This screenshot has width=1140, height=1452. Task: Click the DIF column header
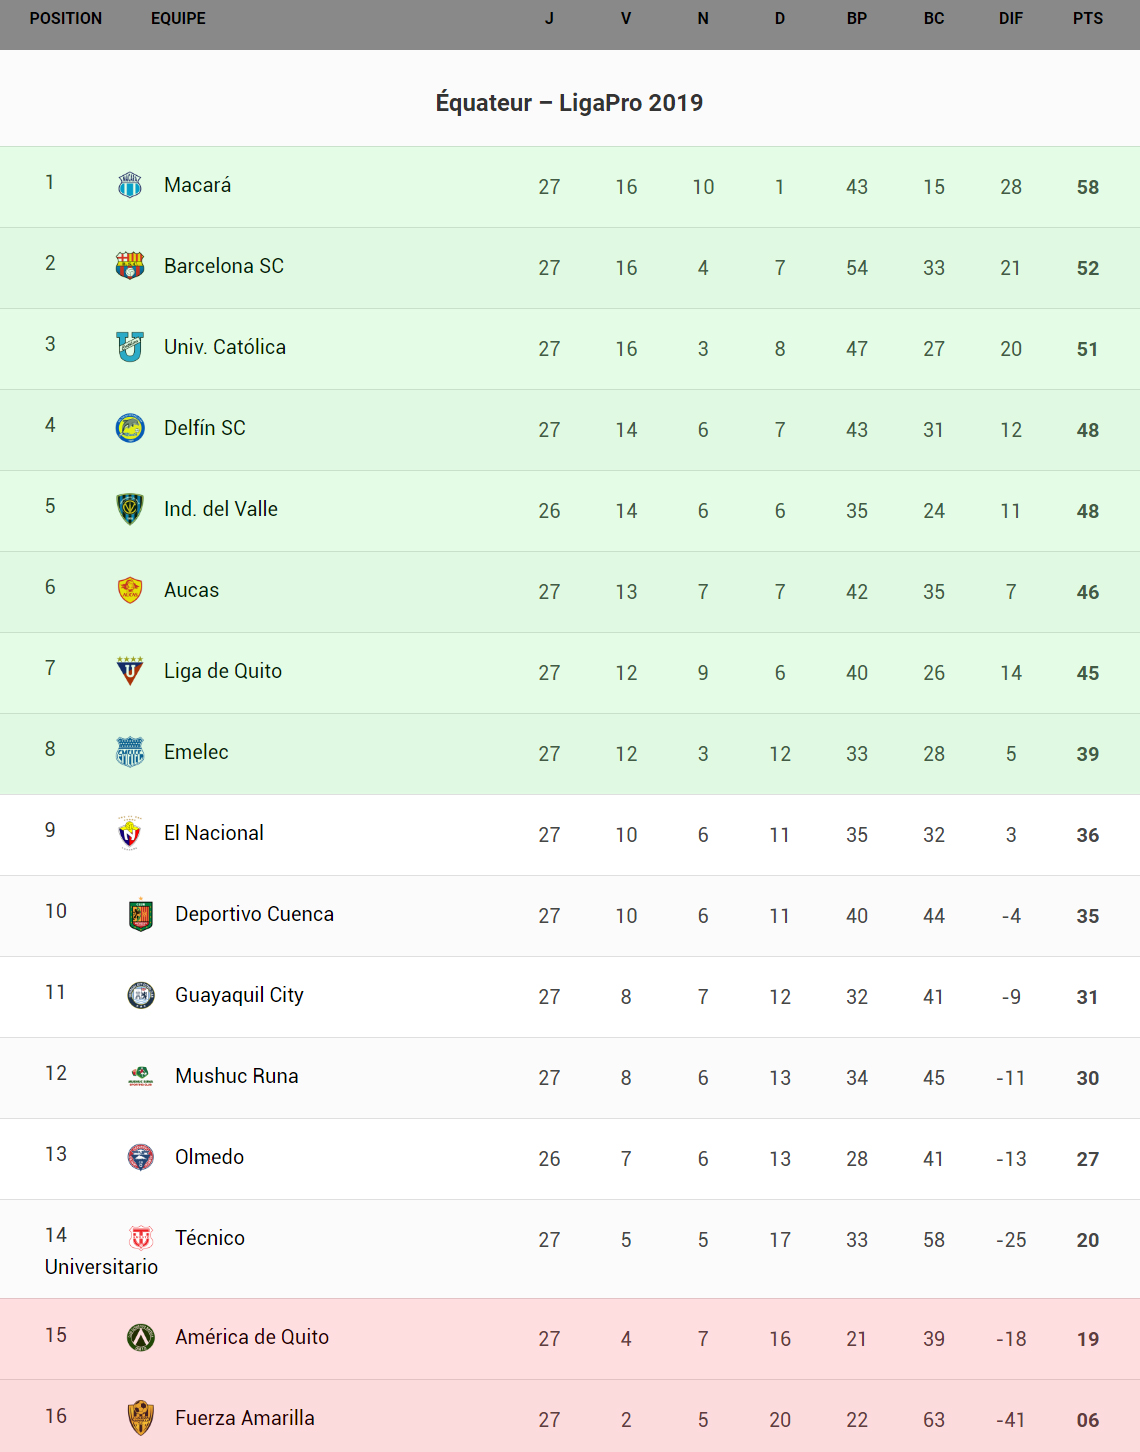(x=1011, y=19)
